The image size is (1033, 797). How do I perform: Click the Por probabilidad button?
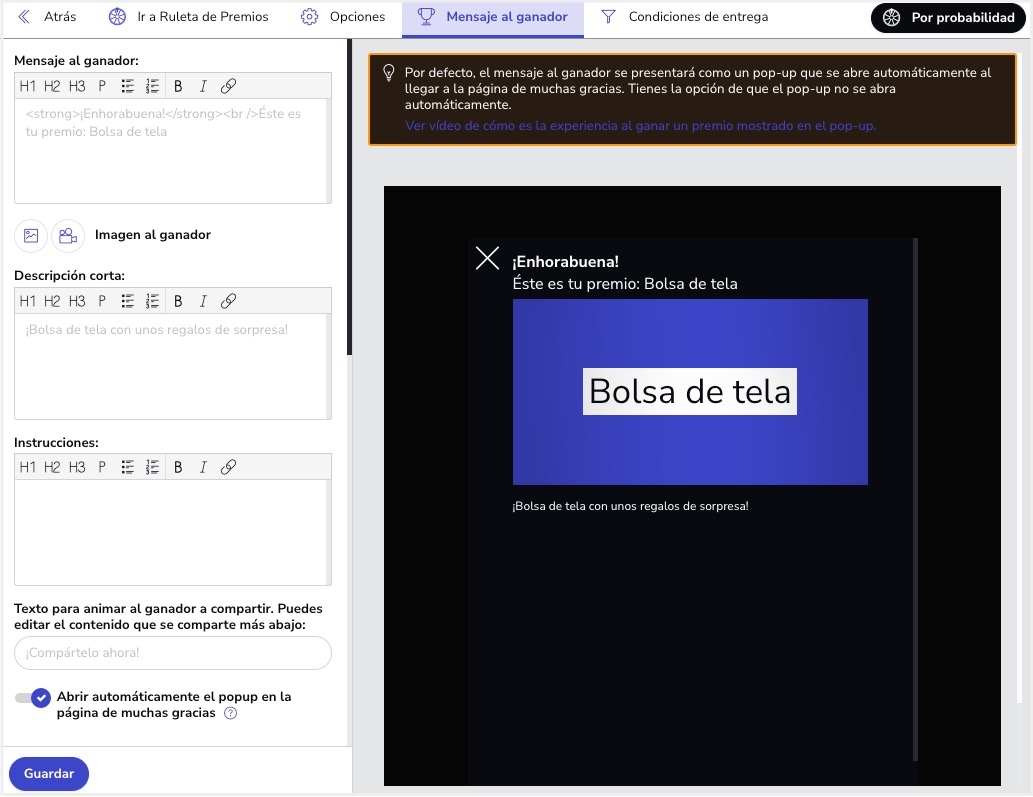tap(948, 18)
